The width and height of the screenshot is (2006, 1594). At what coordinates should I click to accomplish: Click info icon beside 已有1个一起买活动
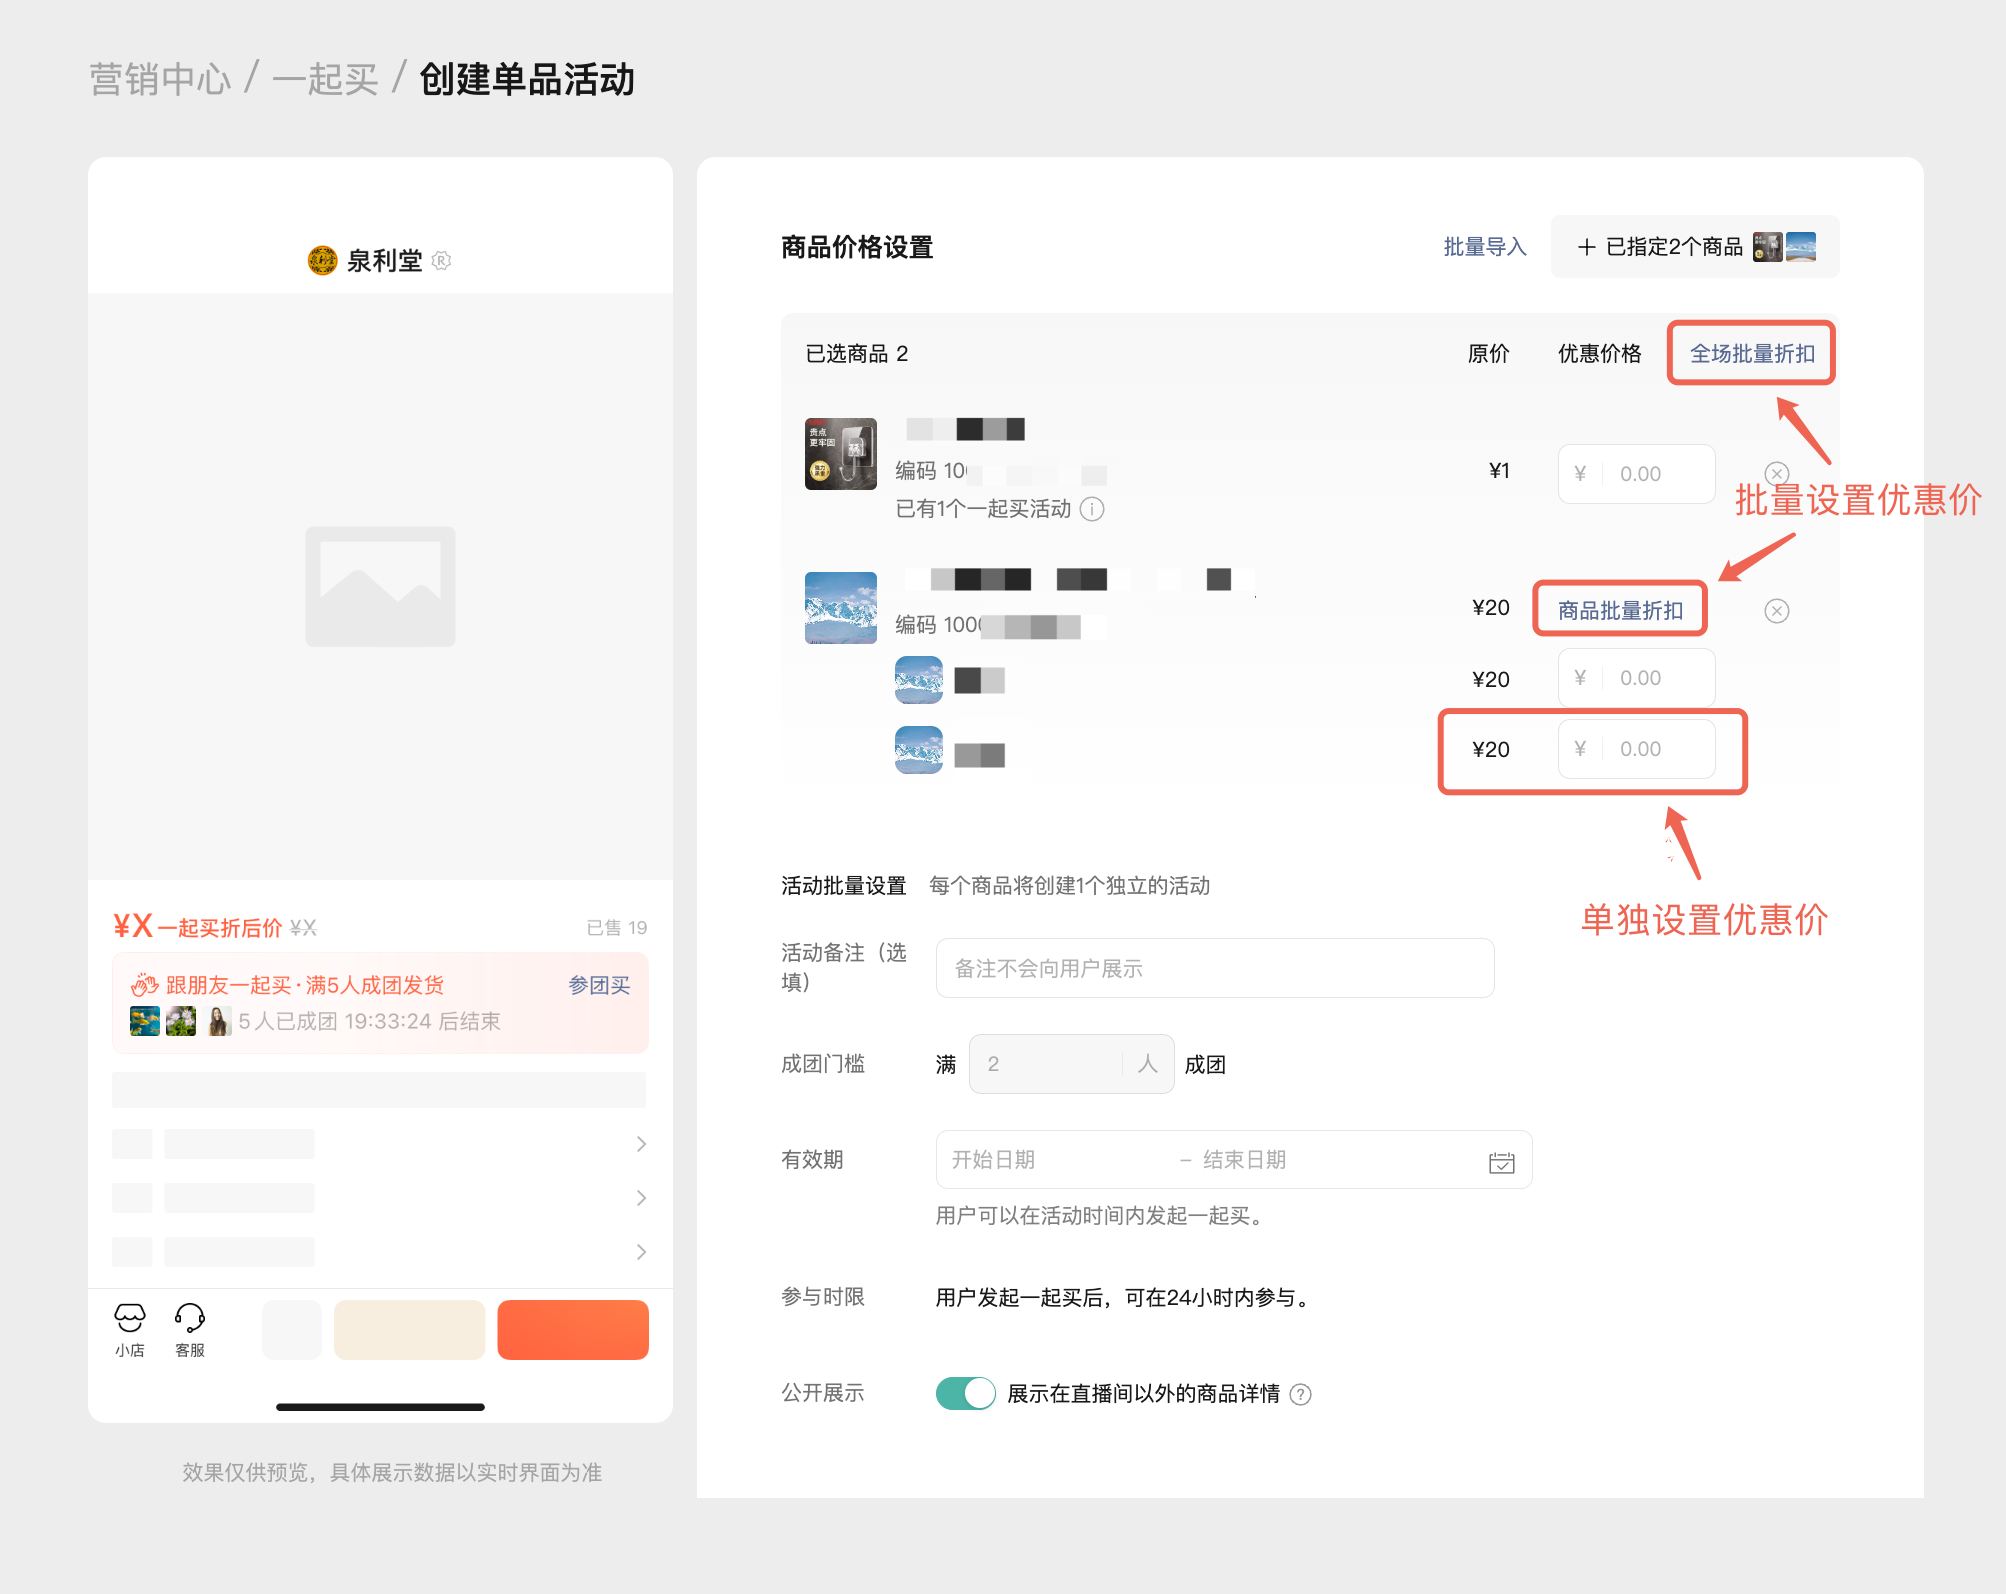tap(1093, 509)
